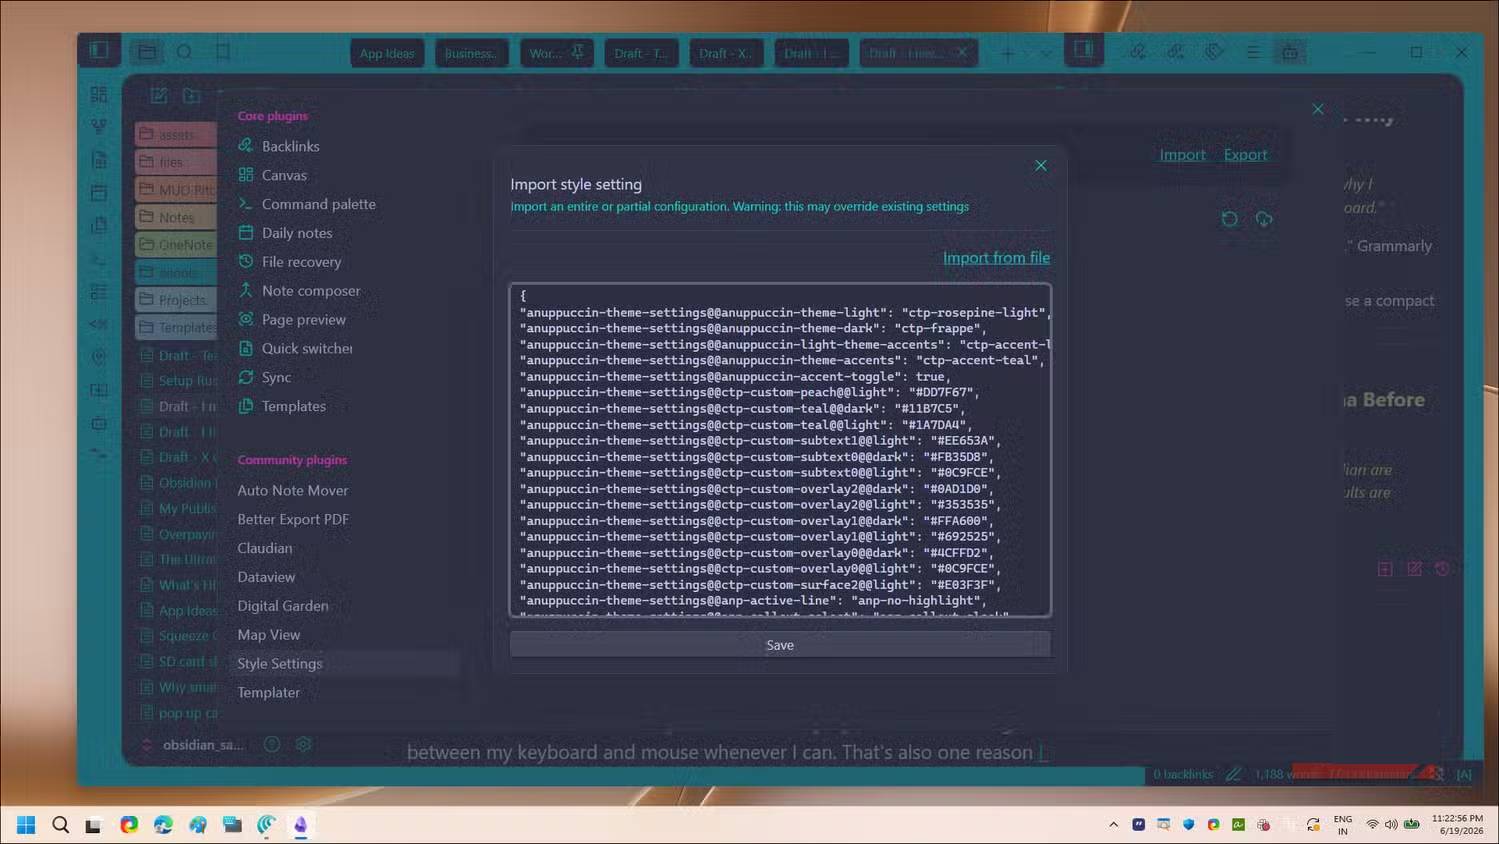Open Auto Note Mover plugin settings
Viewport: 1499px width, 844px height.
(293, 490)
